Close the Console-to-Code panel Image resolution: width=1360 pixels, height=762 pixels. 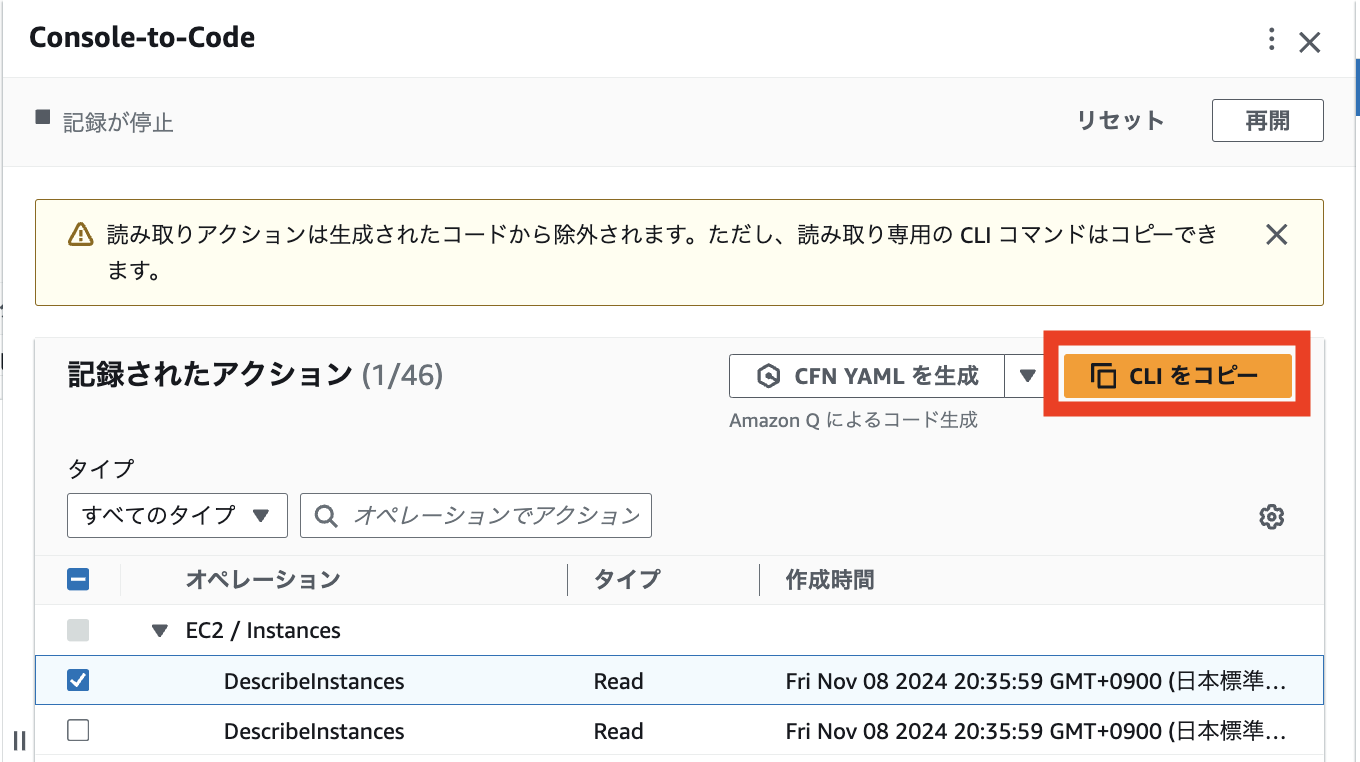tap(1310, 42)
